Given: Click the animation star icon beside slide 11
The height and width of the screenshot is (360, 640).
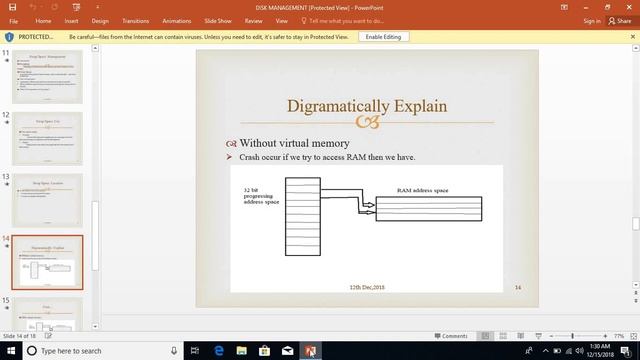Looking at the screenshot, I should point(7,60).
